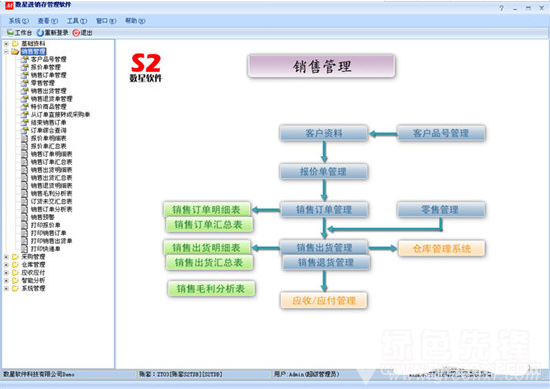Click the help question mark icon
Screen dimensions: 550x389
click(x=502, y=8)
